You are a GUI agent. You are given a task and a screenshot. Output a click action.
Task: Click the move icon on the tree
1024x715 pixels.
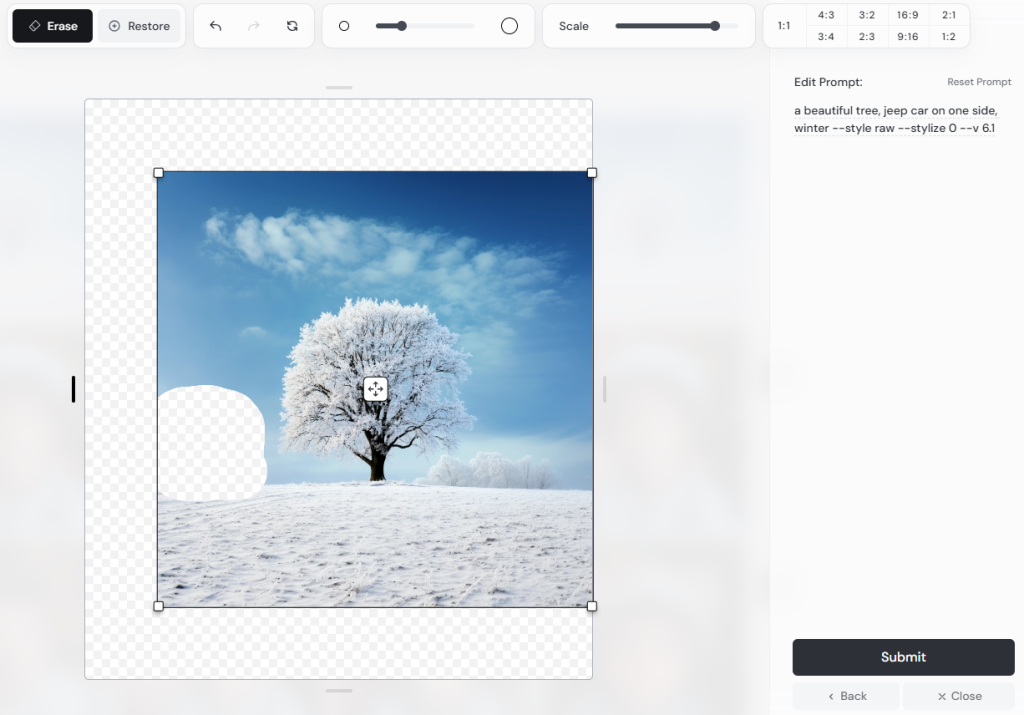(375, 389)
